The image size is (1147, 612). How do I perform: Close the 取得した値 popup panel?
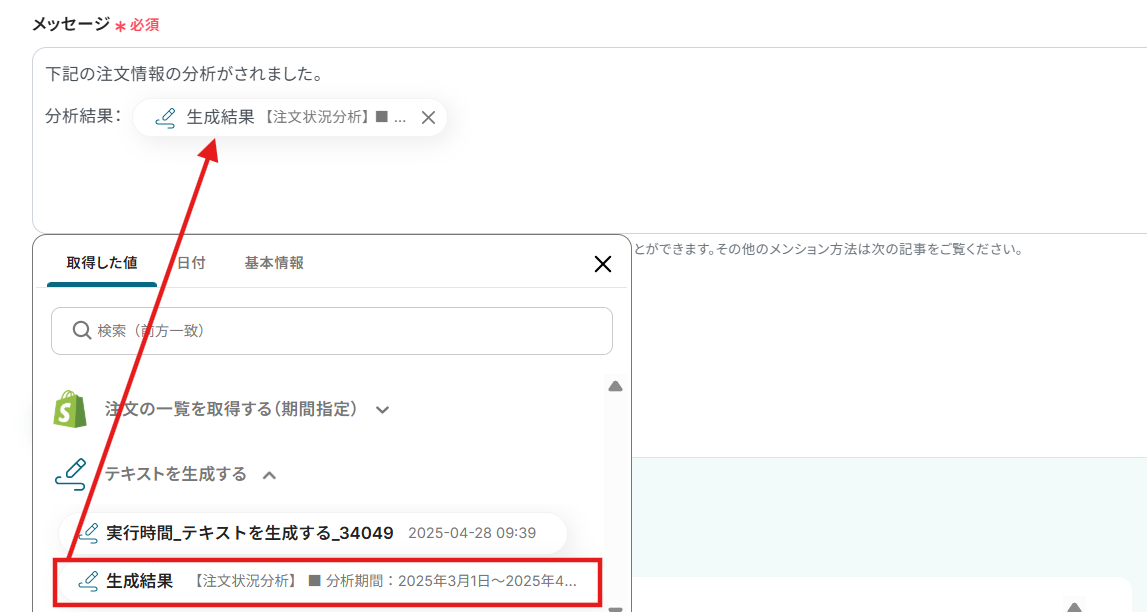pos(603,264)
